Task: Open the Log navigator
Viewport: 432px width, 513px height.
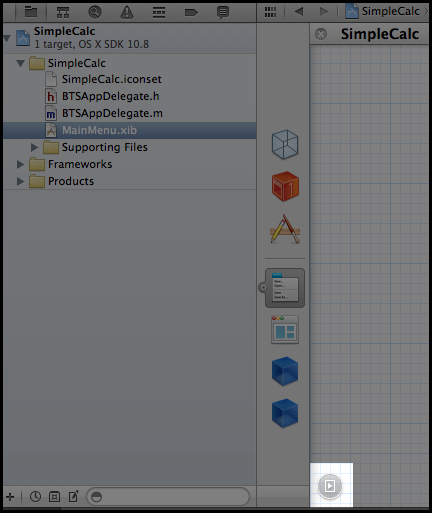Action: click(223, 12)
